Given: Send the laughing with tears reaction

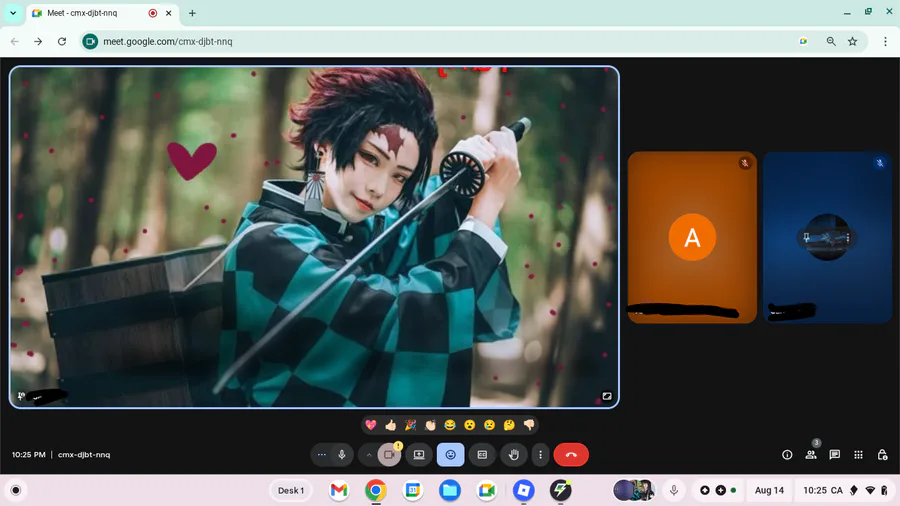Looking at the screenshot, I should point(450,425).
